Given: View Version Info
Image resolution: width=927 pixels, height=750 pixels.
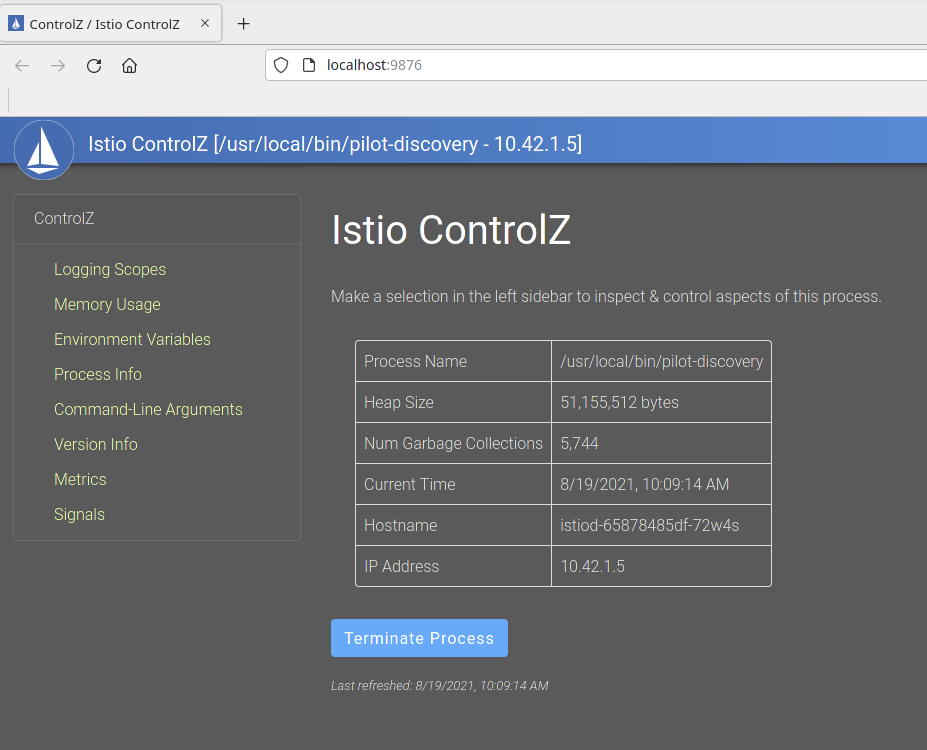Looking at the screenshot, I should click(x=95, y=444).
